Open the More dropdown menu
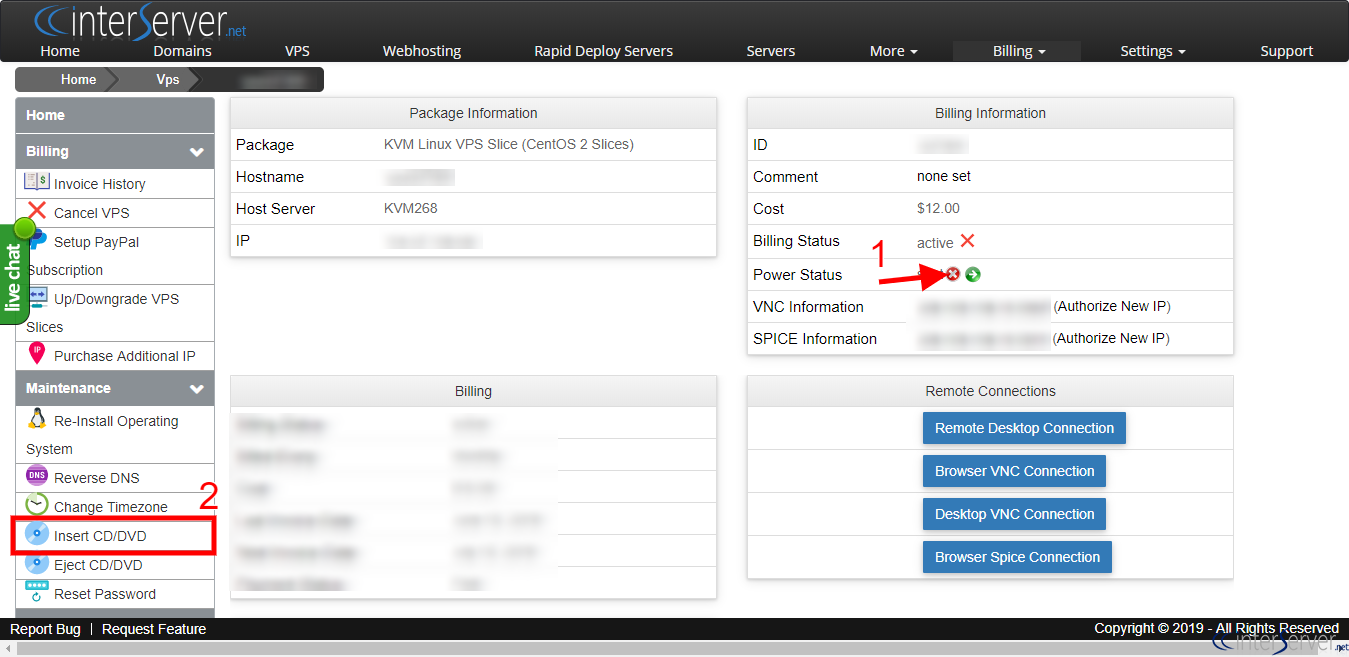Screen dimensions: 1349x657 (x=894, y=51)
